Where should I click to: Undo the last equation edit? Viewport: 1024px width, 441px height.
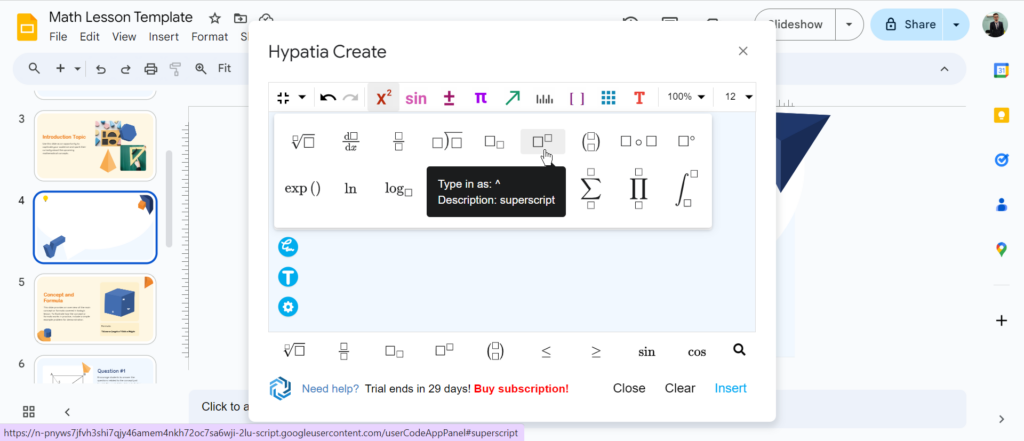[x=328, y=97]
